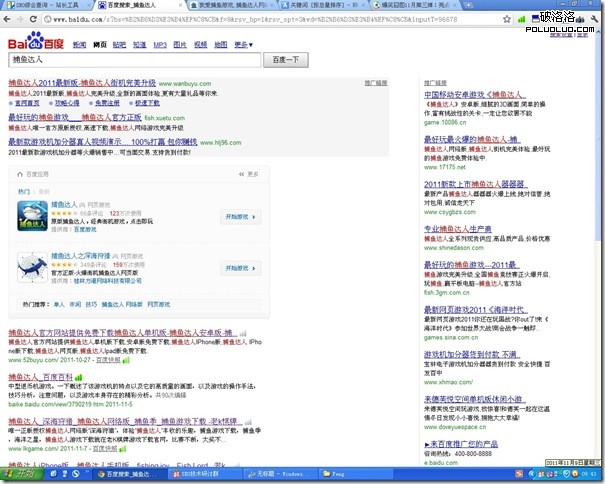Click 开始游戏 for the first 捕鱼达人 app
This screenshot has height=484, width=605.
240,217
